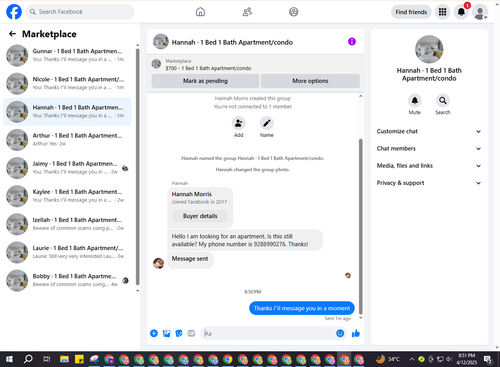This screenshot has width=500, height=367.
Task: Open the Windows Start button
Action: [x=9, y=359]
